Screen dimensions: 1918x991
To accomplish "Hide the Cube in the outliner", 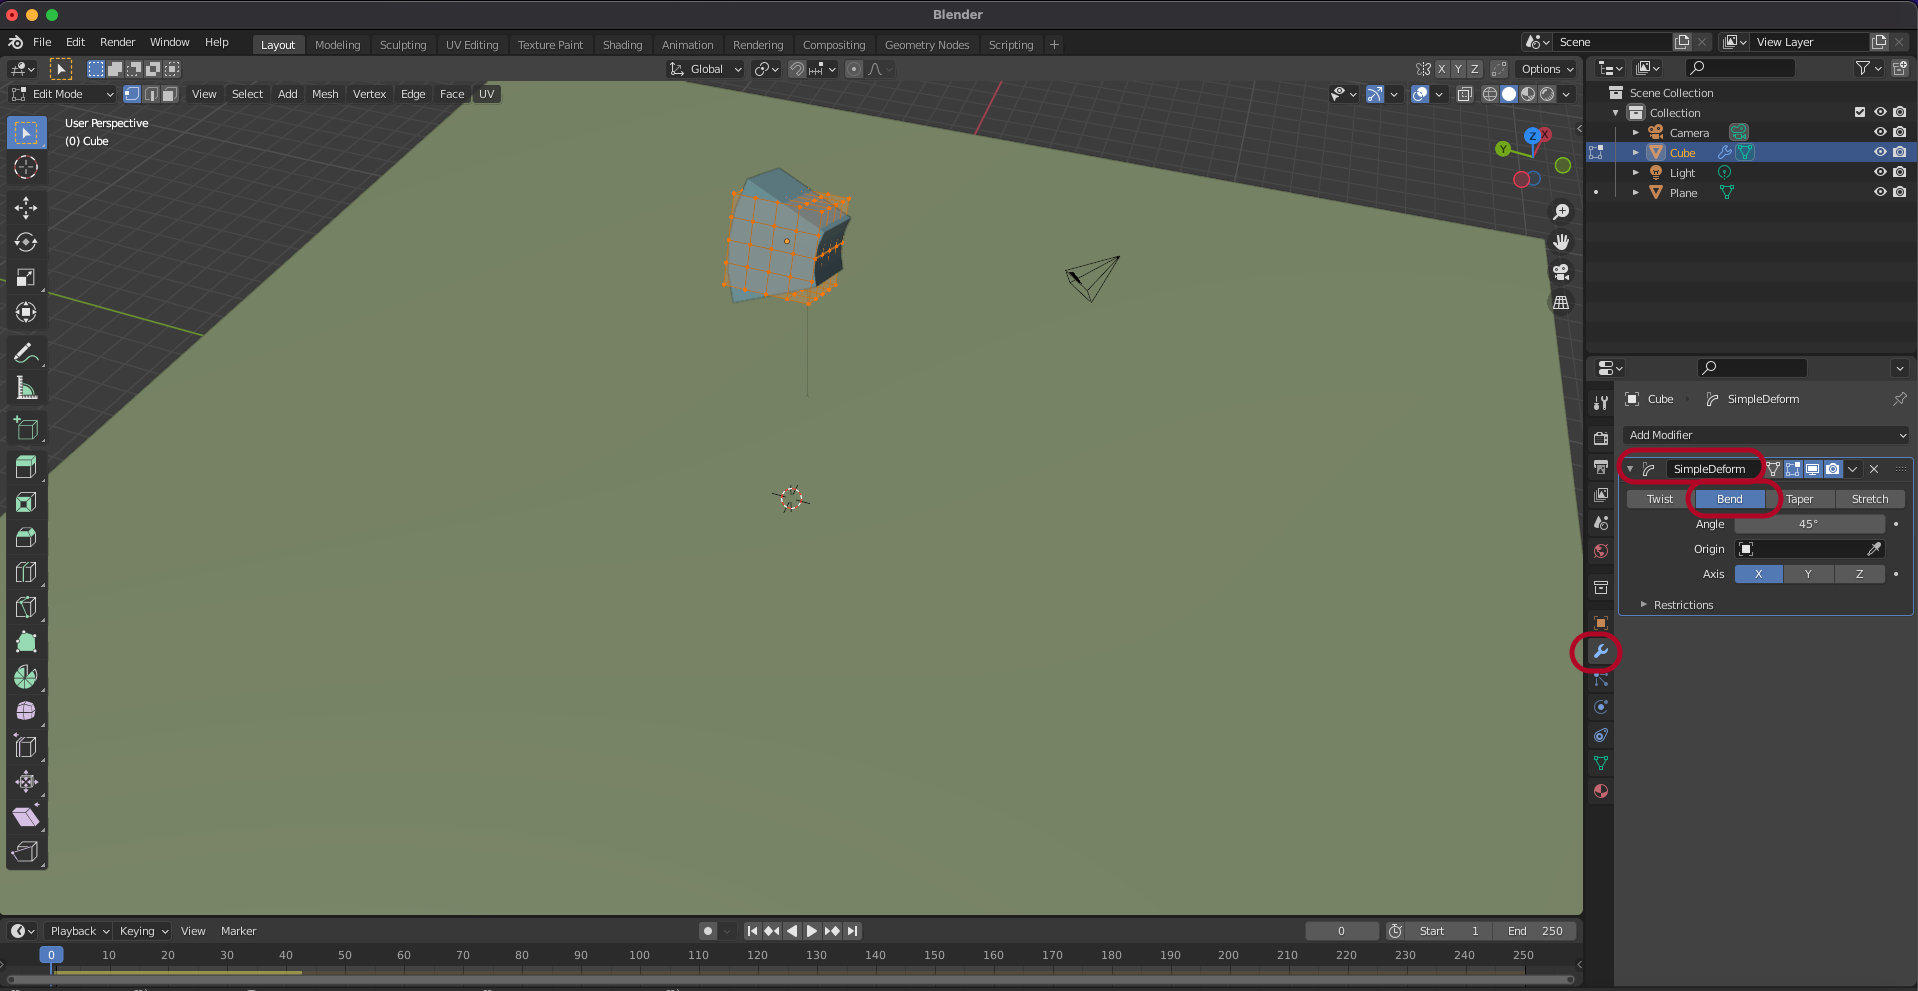I will click(1880, 152).
